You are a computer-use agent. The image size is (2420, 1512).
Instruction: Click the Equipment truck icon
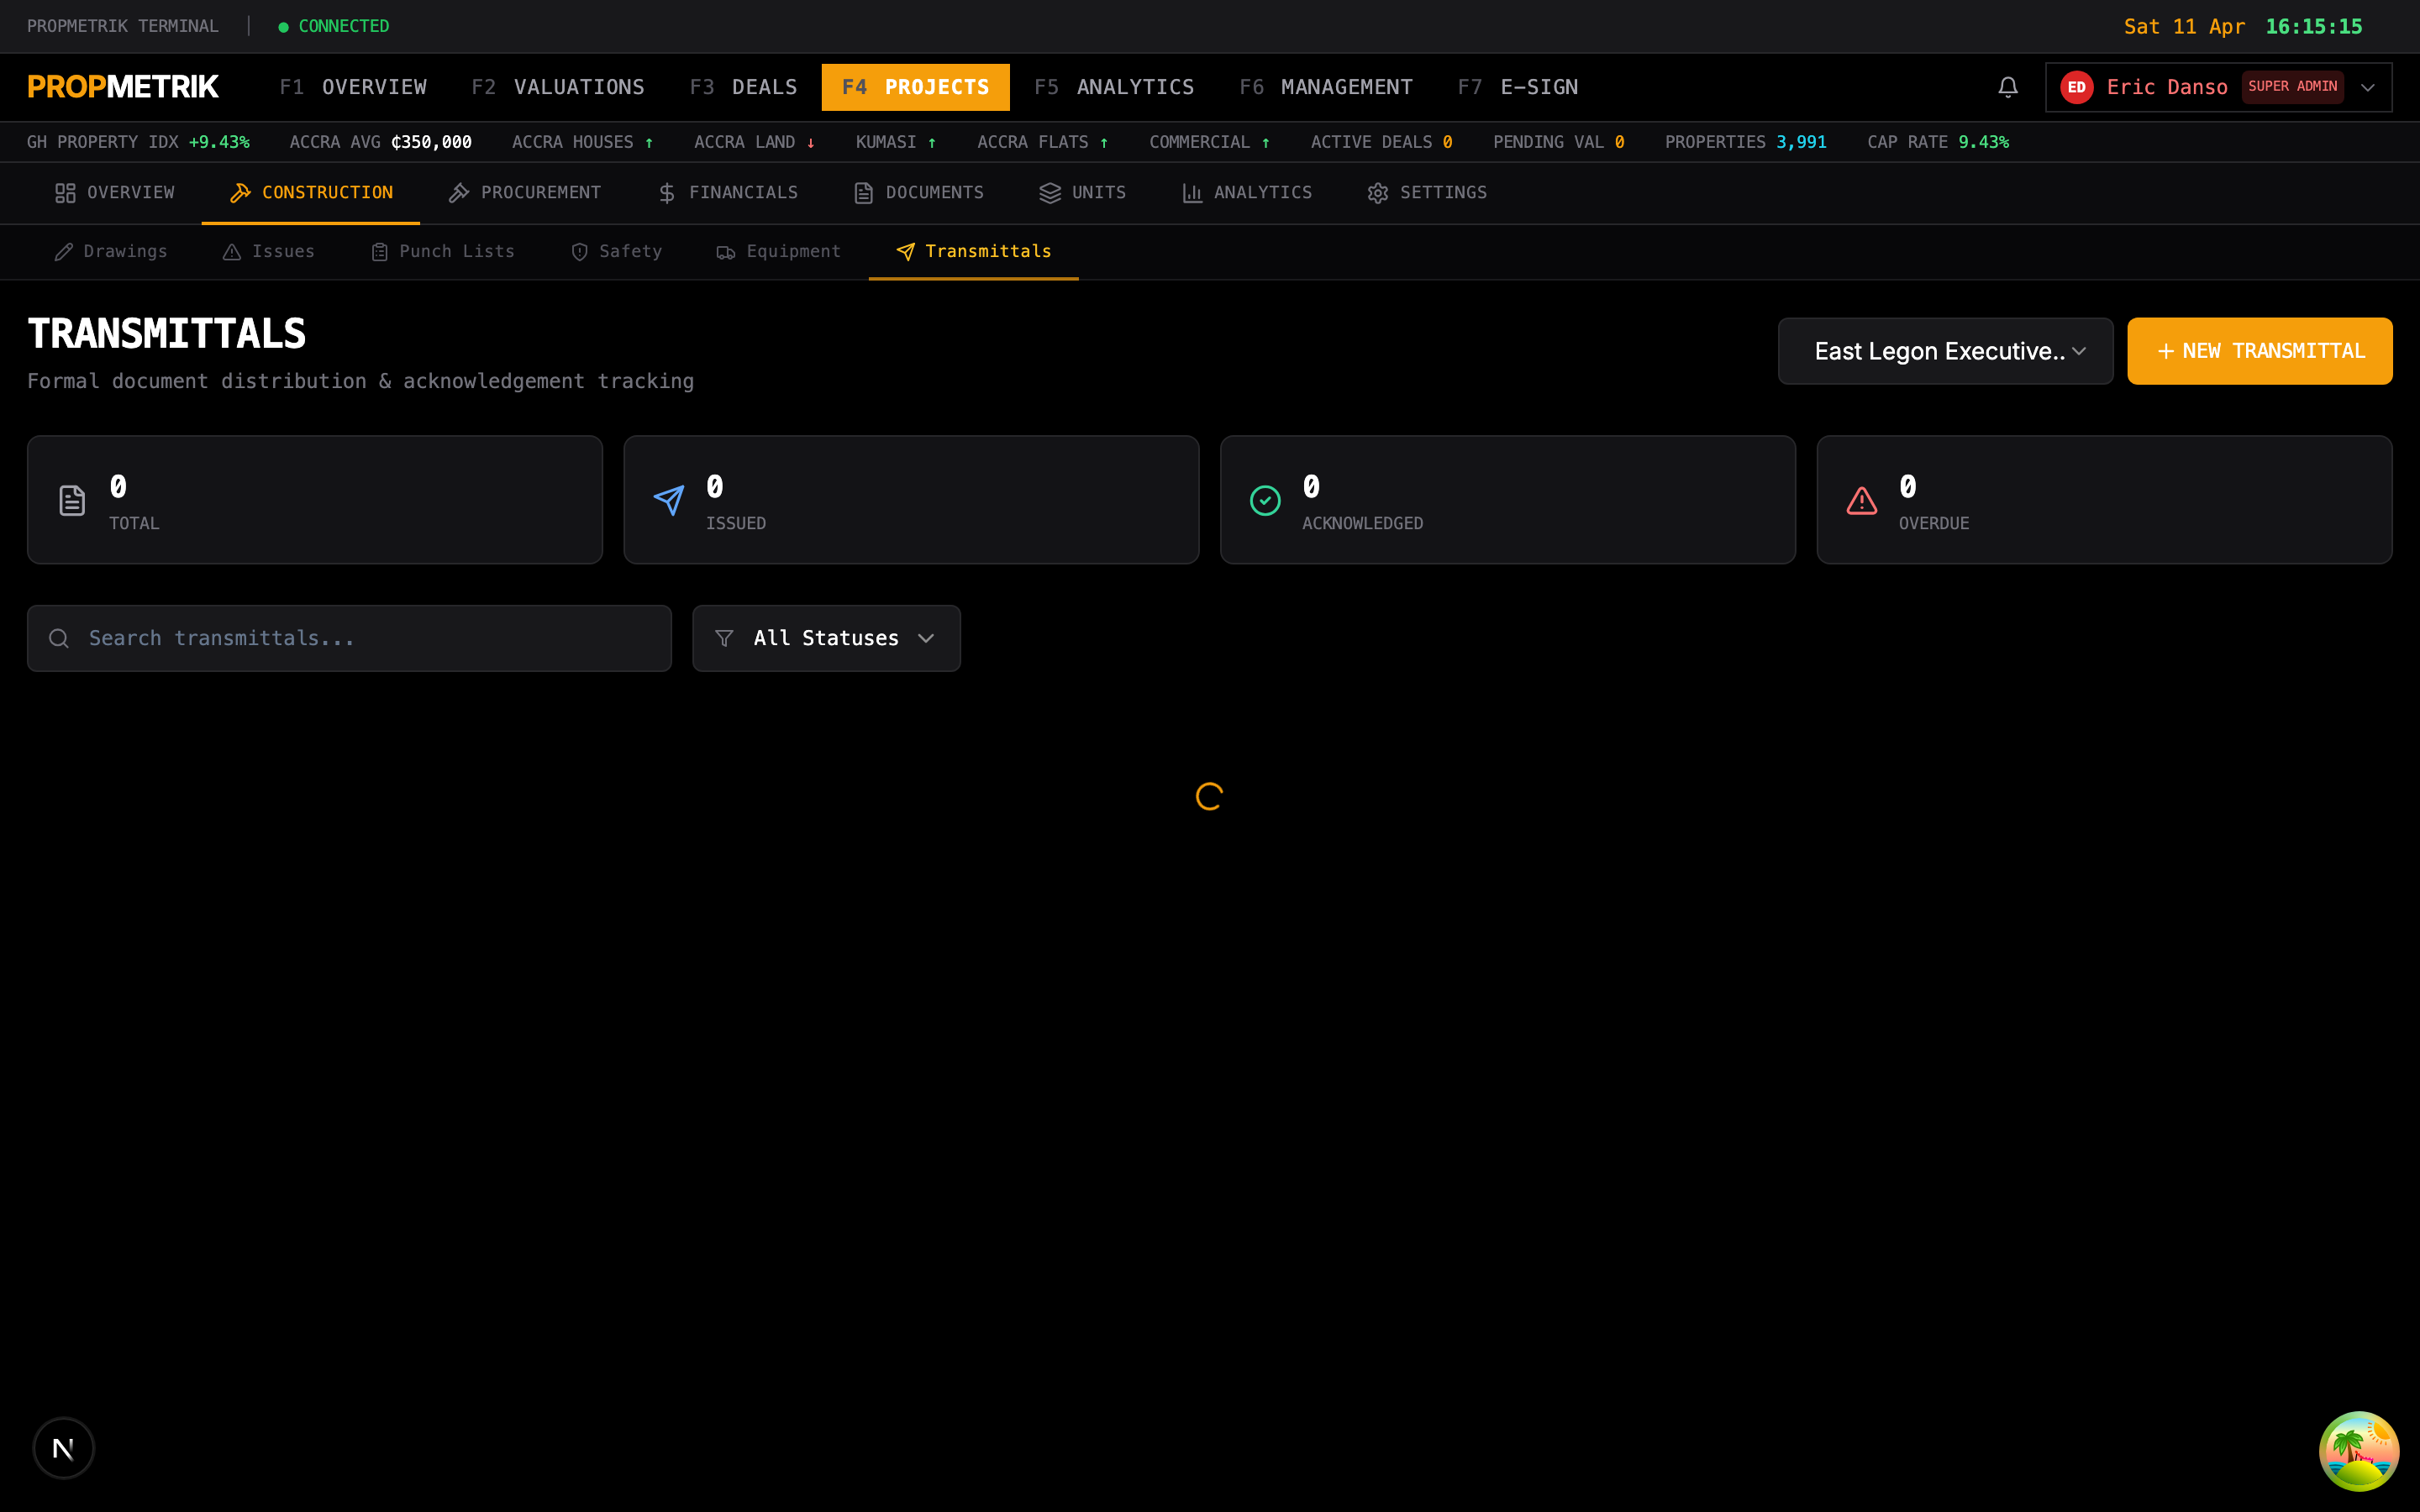(x=725, y=252)
